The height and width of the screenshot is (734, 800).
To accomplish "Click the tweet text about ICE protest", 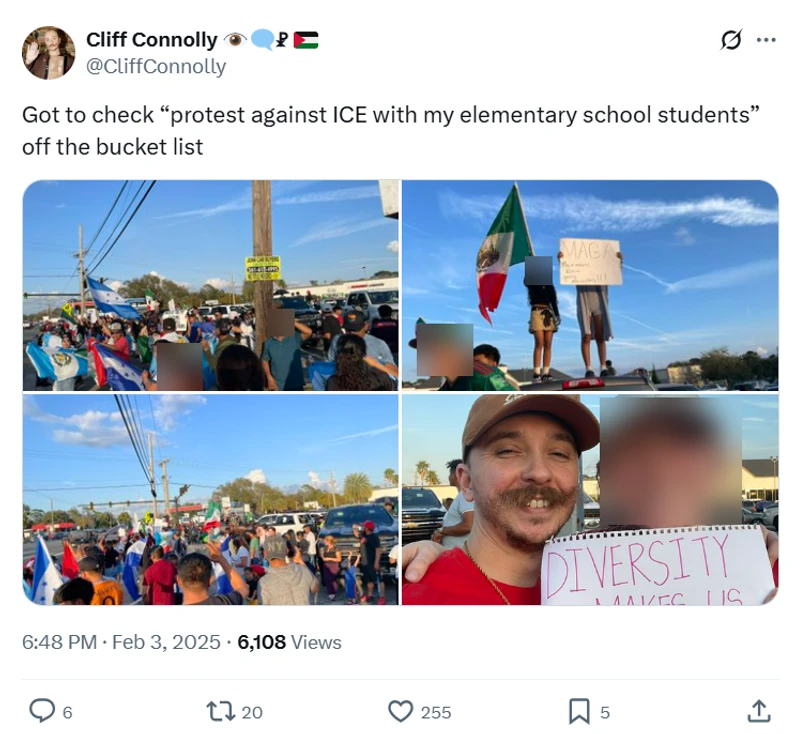I will [x=391, y=131].
